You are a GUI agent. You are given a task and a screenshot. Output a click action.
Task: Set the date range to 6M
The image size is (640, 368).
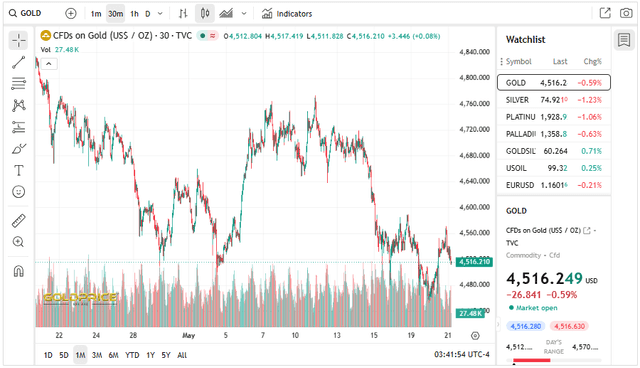click(x=113, y=355)
